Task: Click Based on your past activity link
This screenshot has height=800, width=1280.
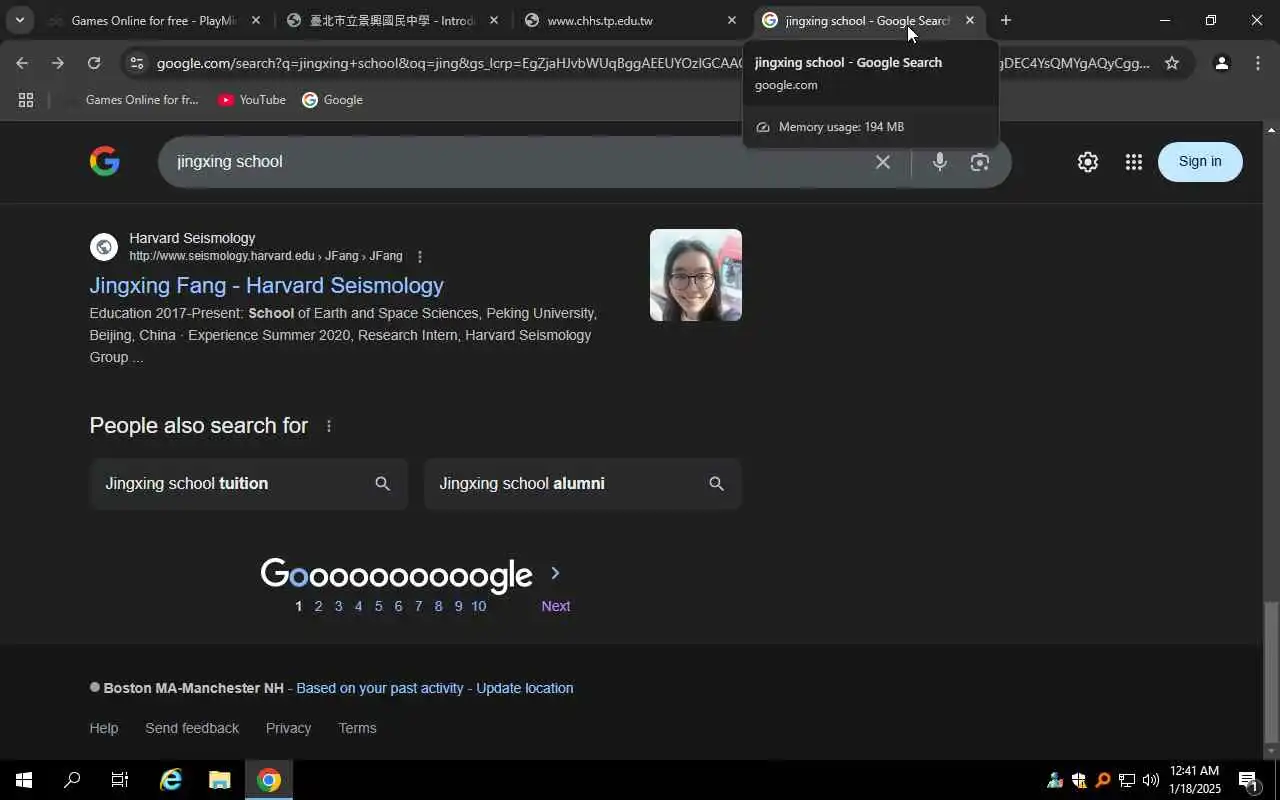Action: (380, 688)
